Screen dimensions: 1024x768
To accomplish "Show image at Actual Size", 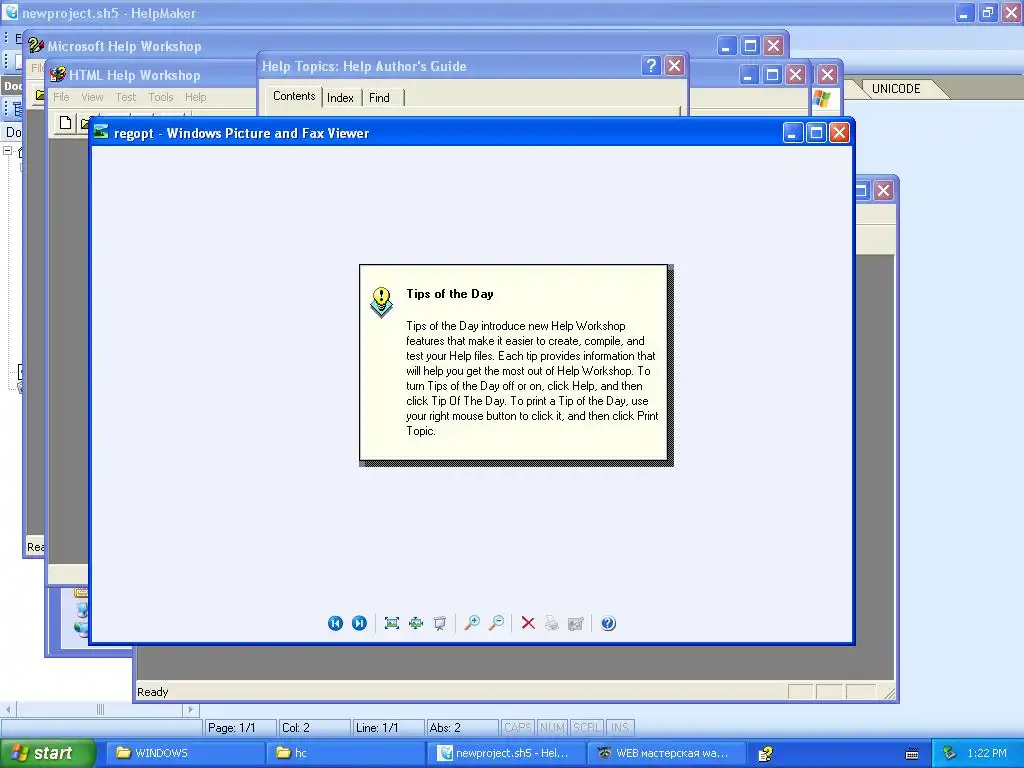I will (416, 623).
